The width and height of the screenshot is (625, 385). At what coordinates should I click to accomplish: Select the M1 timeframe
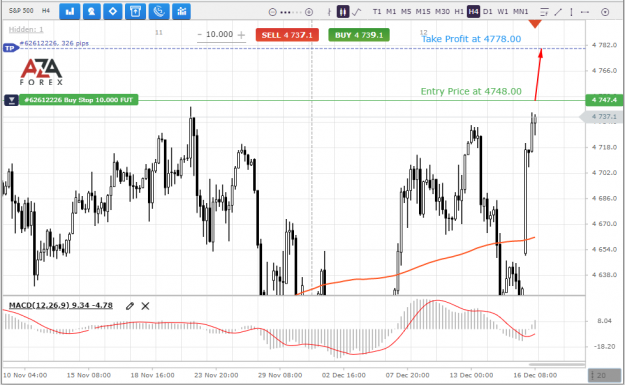391,12
